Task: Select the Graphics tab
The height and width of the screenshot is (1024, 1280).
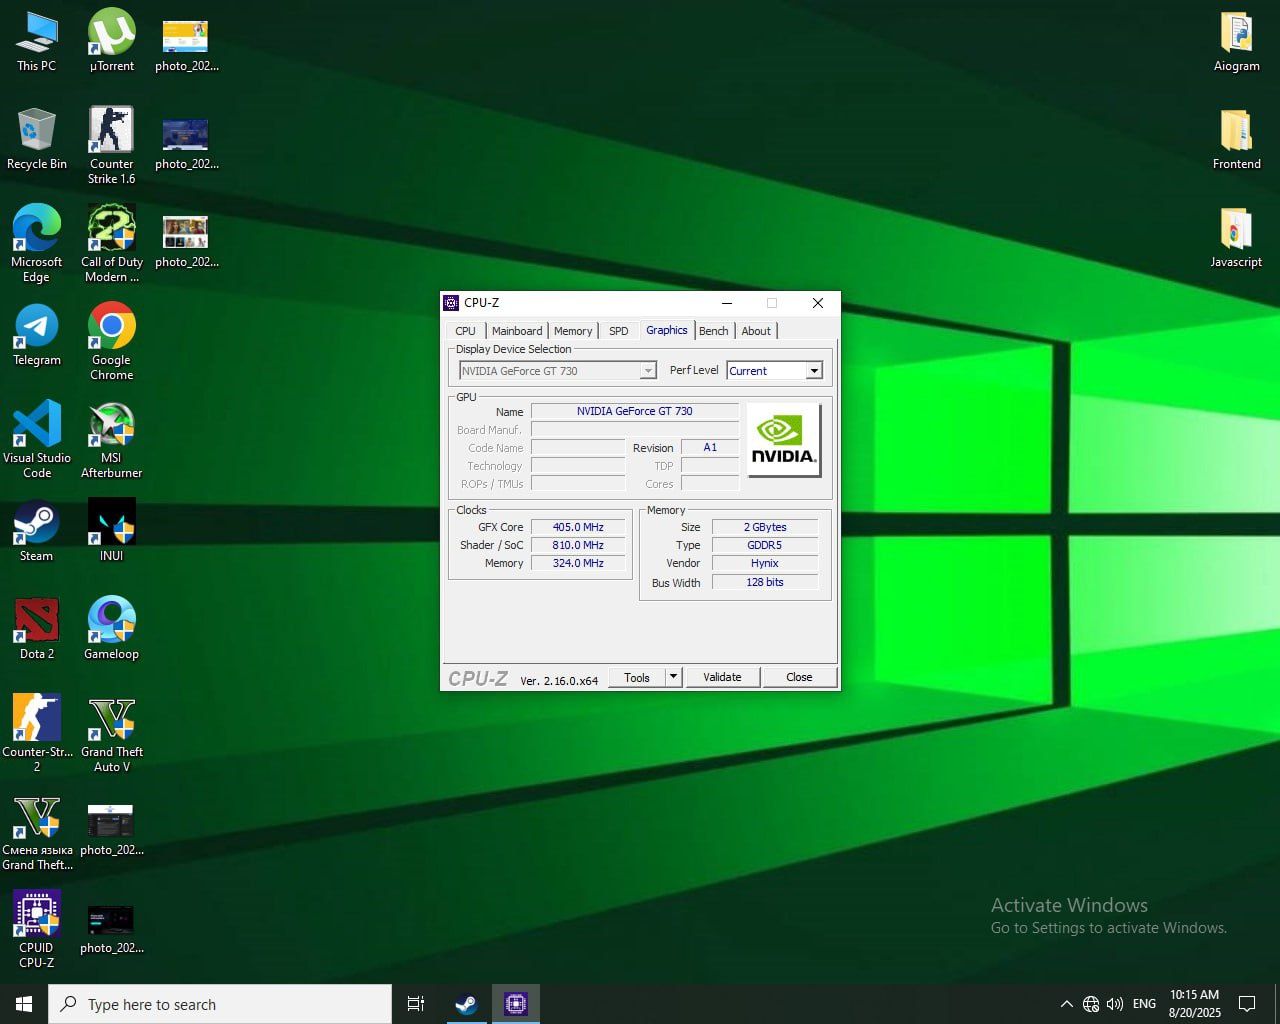Action: tap(667, 330)
